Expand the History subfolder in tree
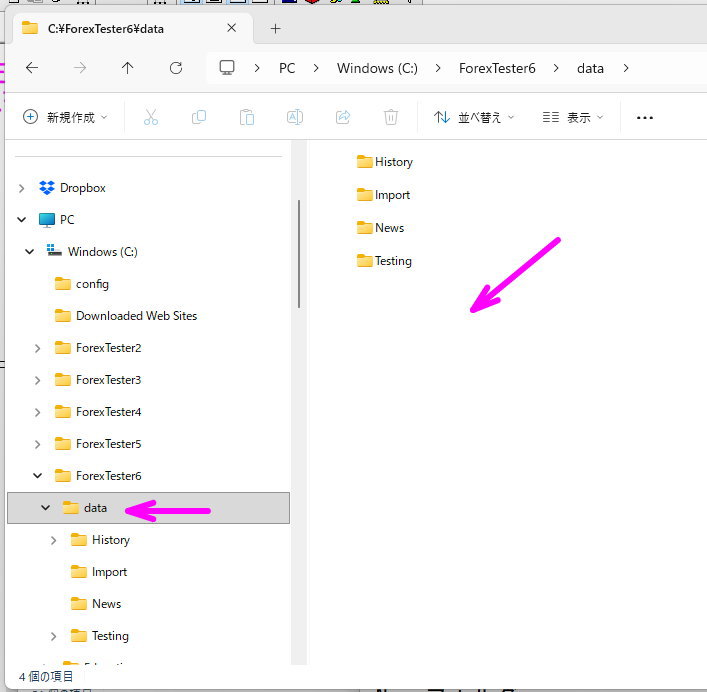 pyautogui.click(x=53, y=540)
